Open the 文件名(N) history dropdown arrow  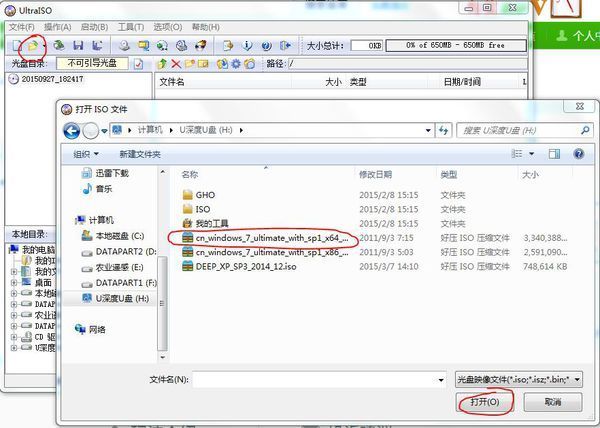click(441, 380)
